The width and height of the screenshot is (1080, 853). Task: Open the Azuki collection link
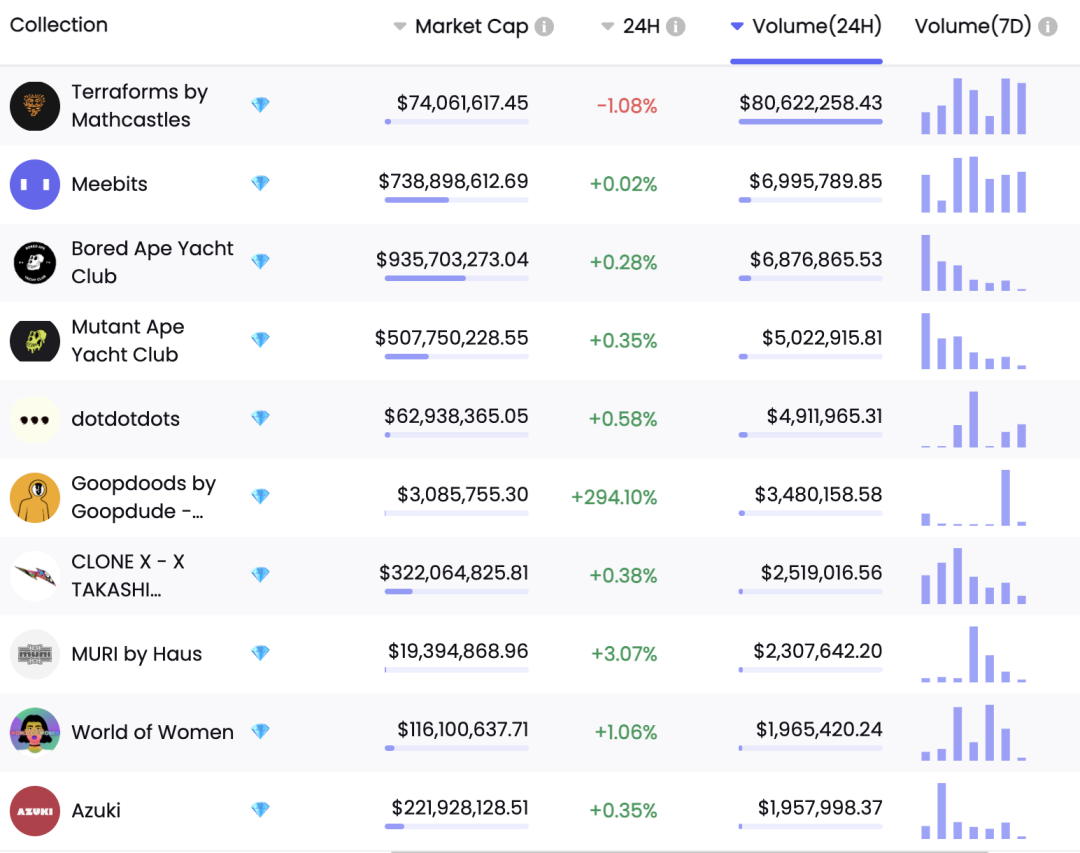click(96, 810)
